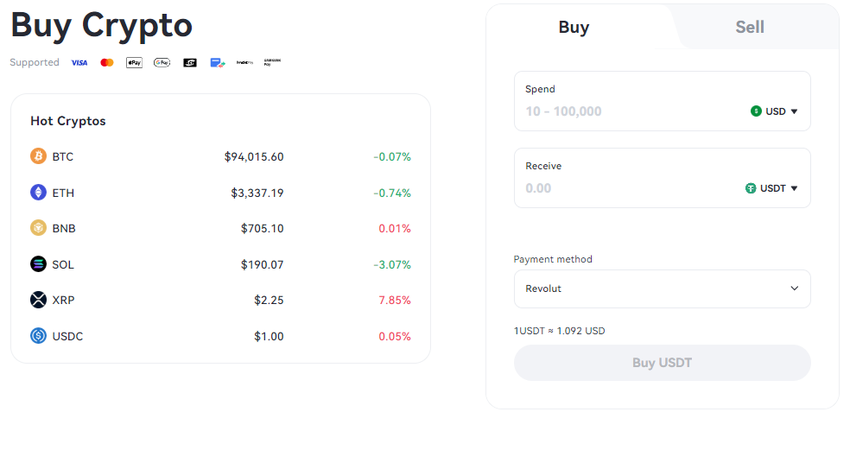The height and width of the screenshot is (450, 850).
Task: Click the Visa payment icon
Action: (79, 63)
